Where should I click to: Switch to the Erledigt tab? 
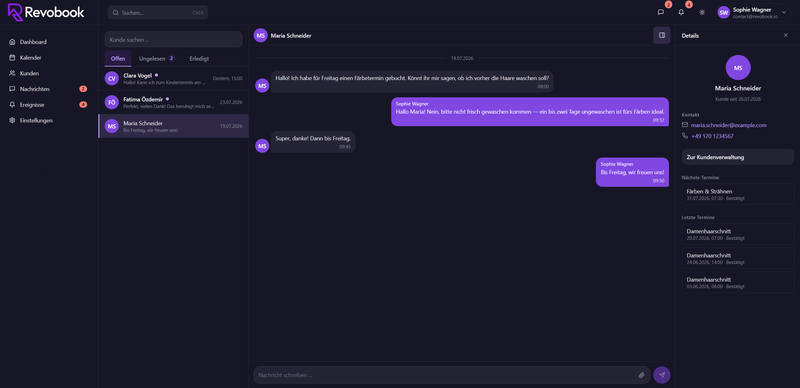199,59
